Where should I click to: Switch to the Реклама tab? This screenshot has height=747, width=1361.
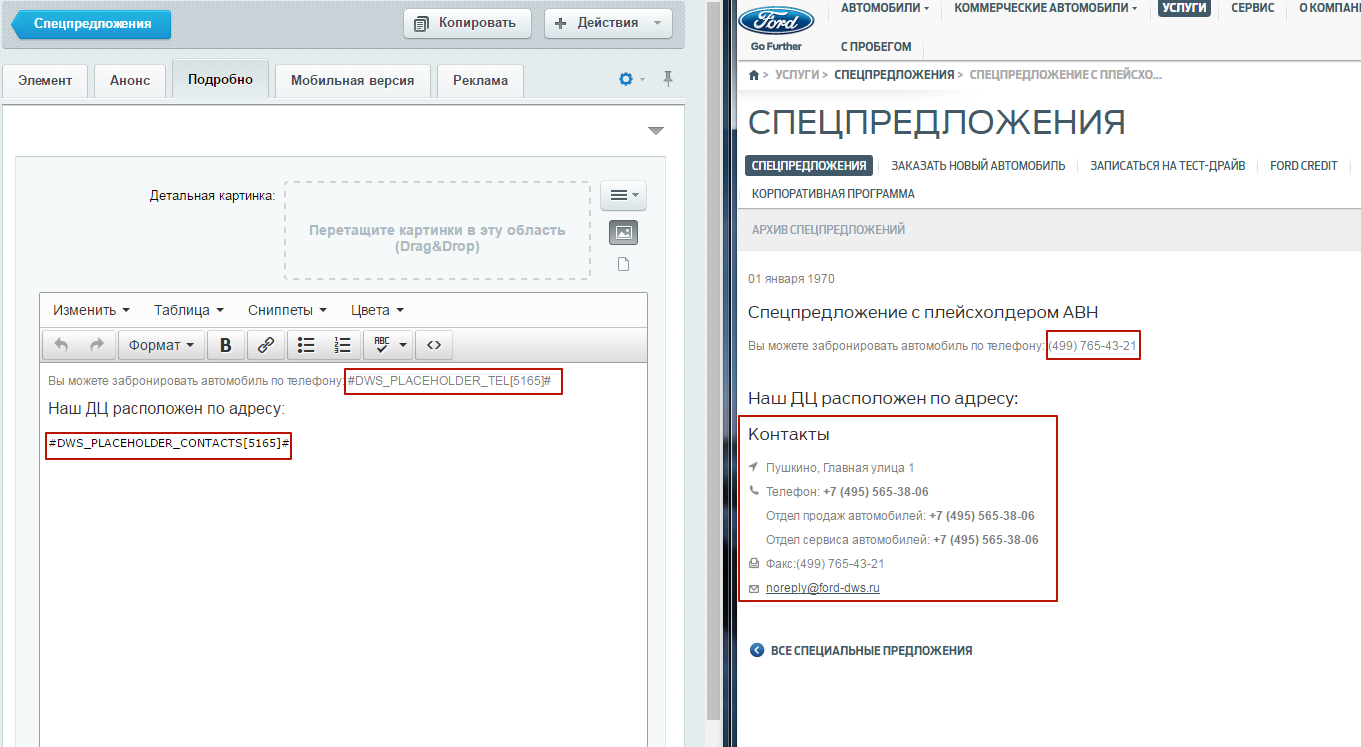480,81
